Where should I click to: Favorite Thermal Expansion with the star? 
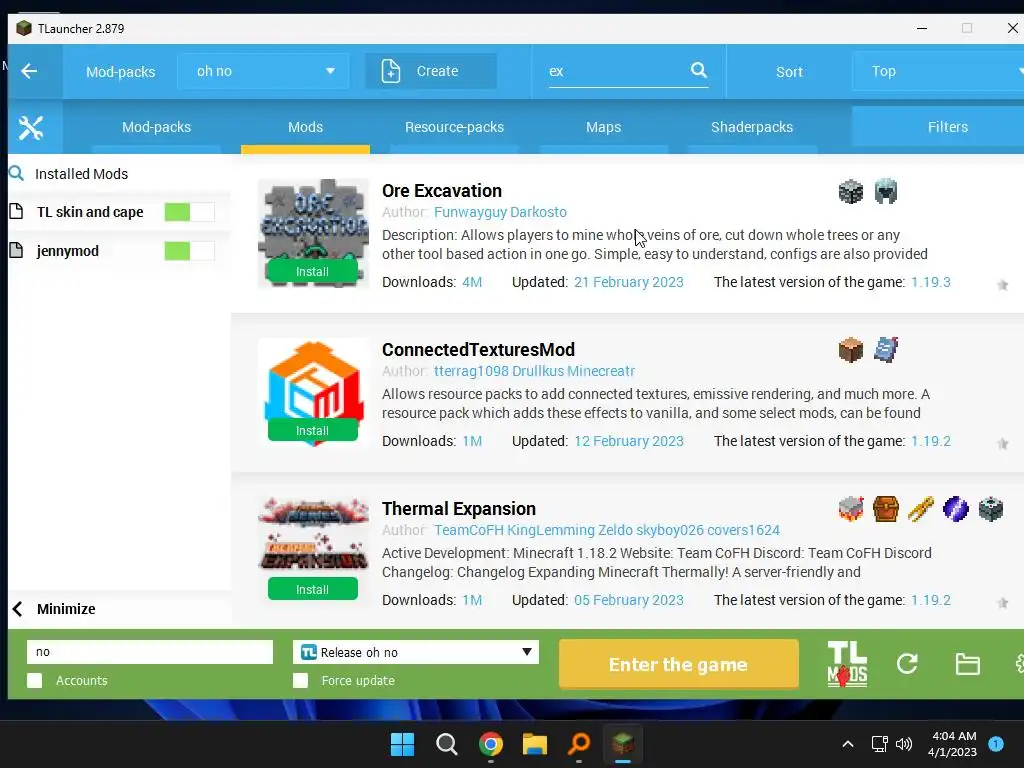pyautogui.click(x=1002, y=603)
